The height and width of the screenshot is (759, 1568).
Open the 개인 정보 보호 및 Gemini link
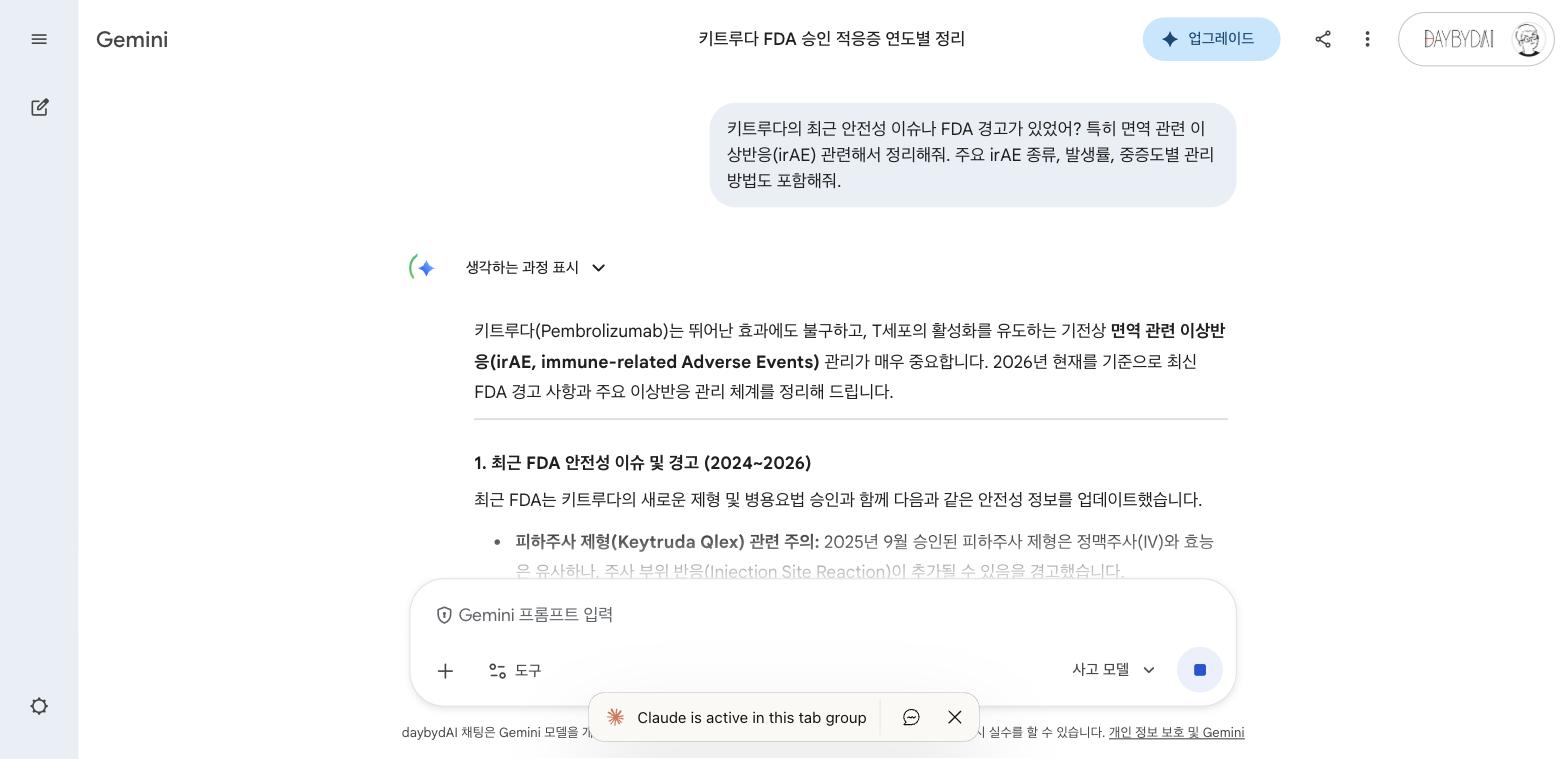(1177, 732)
